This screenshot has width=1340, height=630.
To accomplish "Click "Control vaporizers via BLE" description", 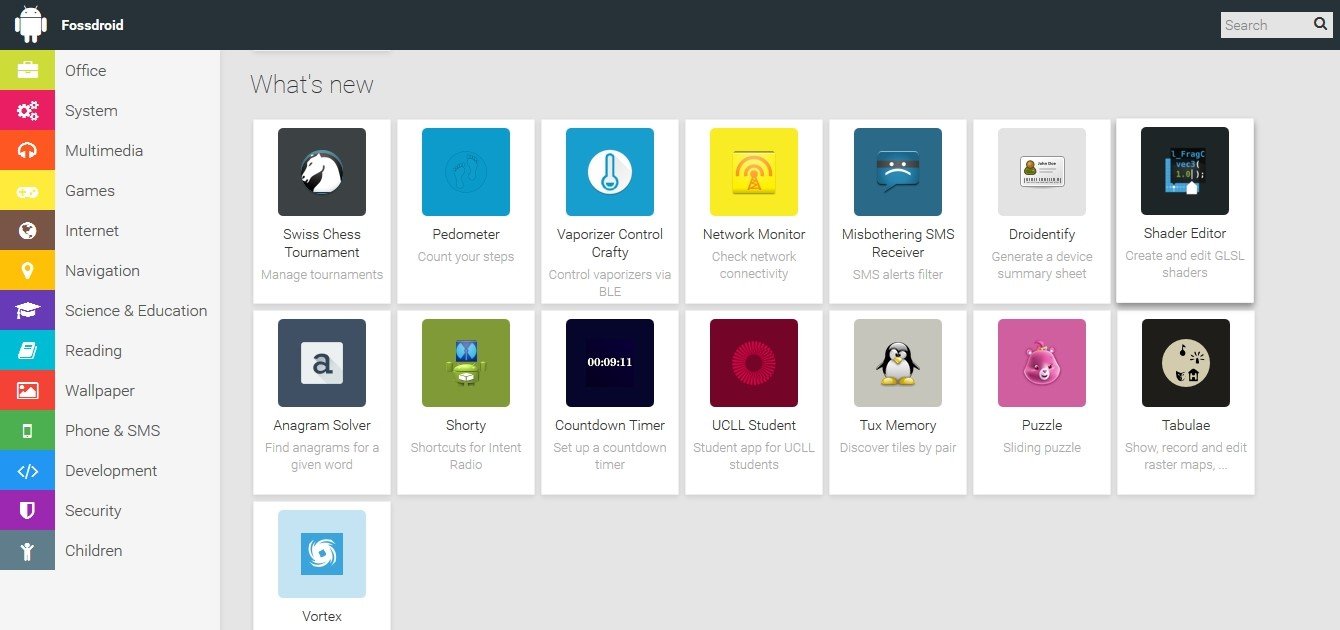I will 610,283.
